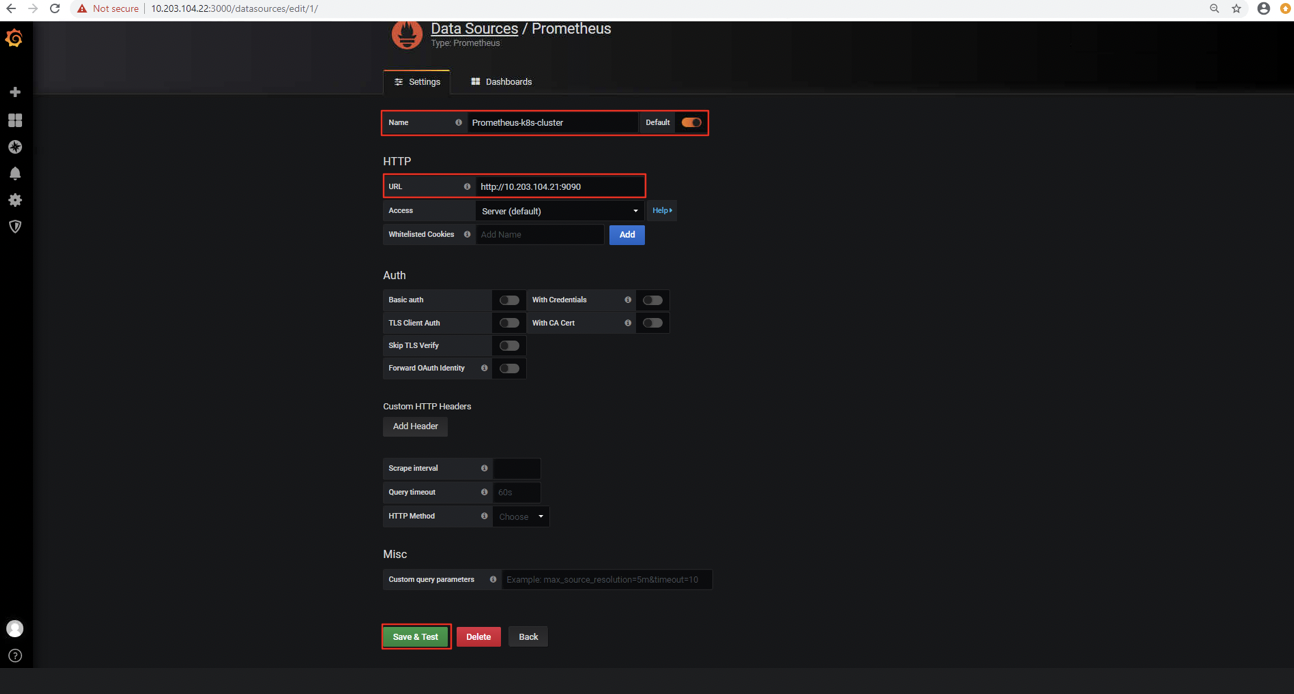The height and width of the screenshot is (694, 1294).
Task: Click the 'Custom HTTP Headers' heading text
Action: click(427, 407)
